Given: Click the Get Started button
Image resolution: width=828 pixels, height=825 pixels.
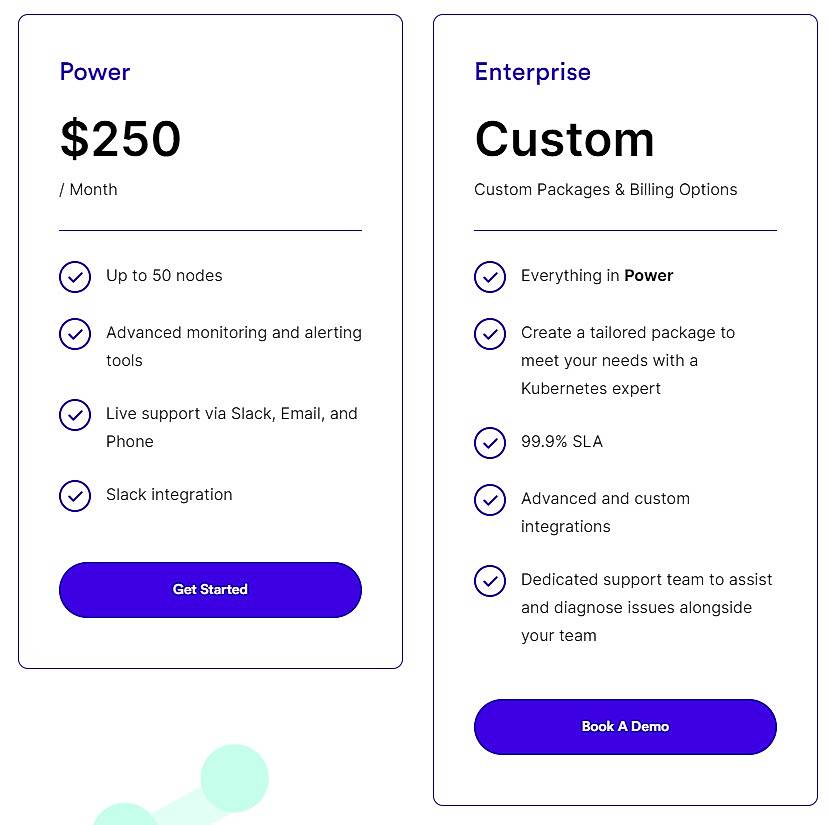Looking at the screenshot, I should pos(210,590).
